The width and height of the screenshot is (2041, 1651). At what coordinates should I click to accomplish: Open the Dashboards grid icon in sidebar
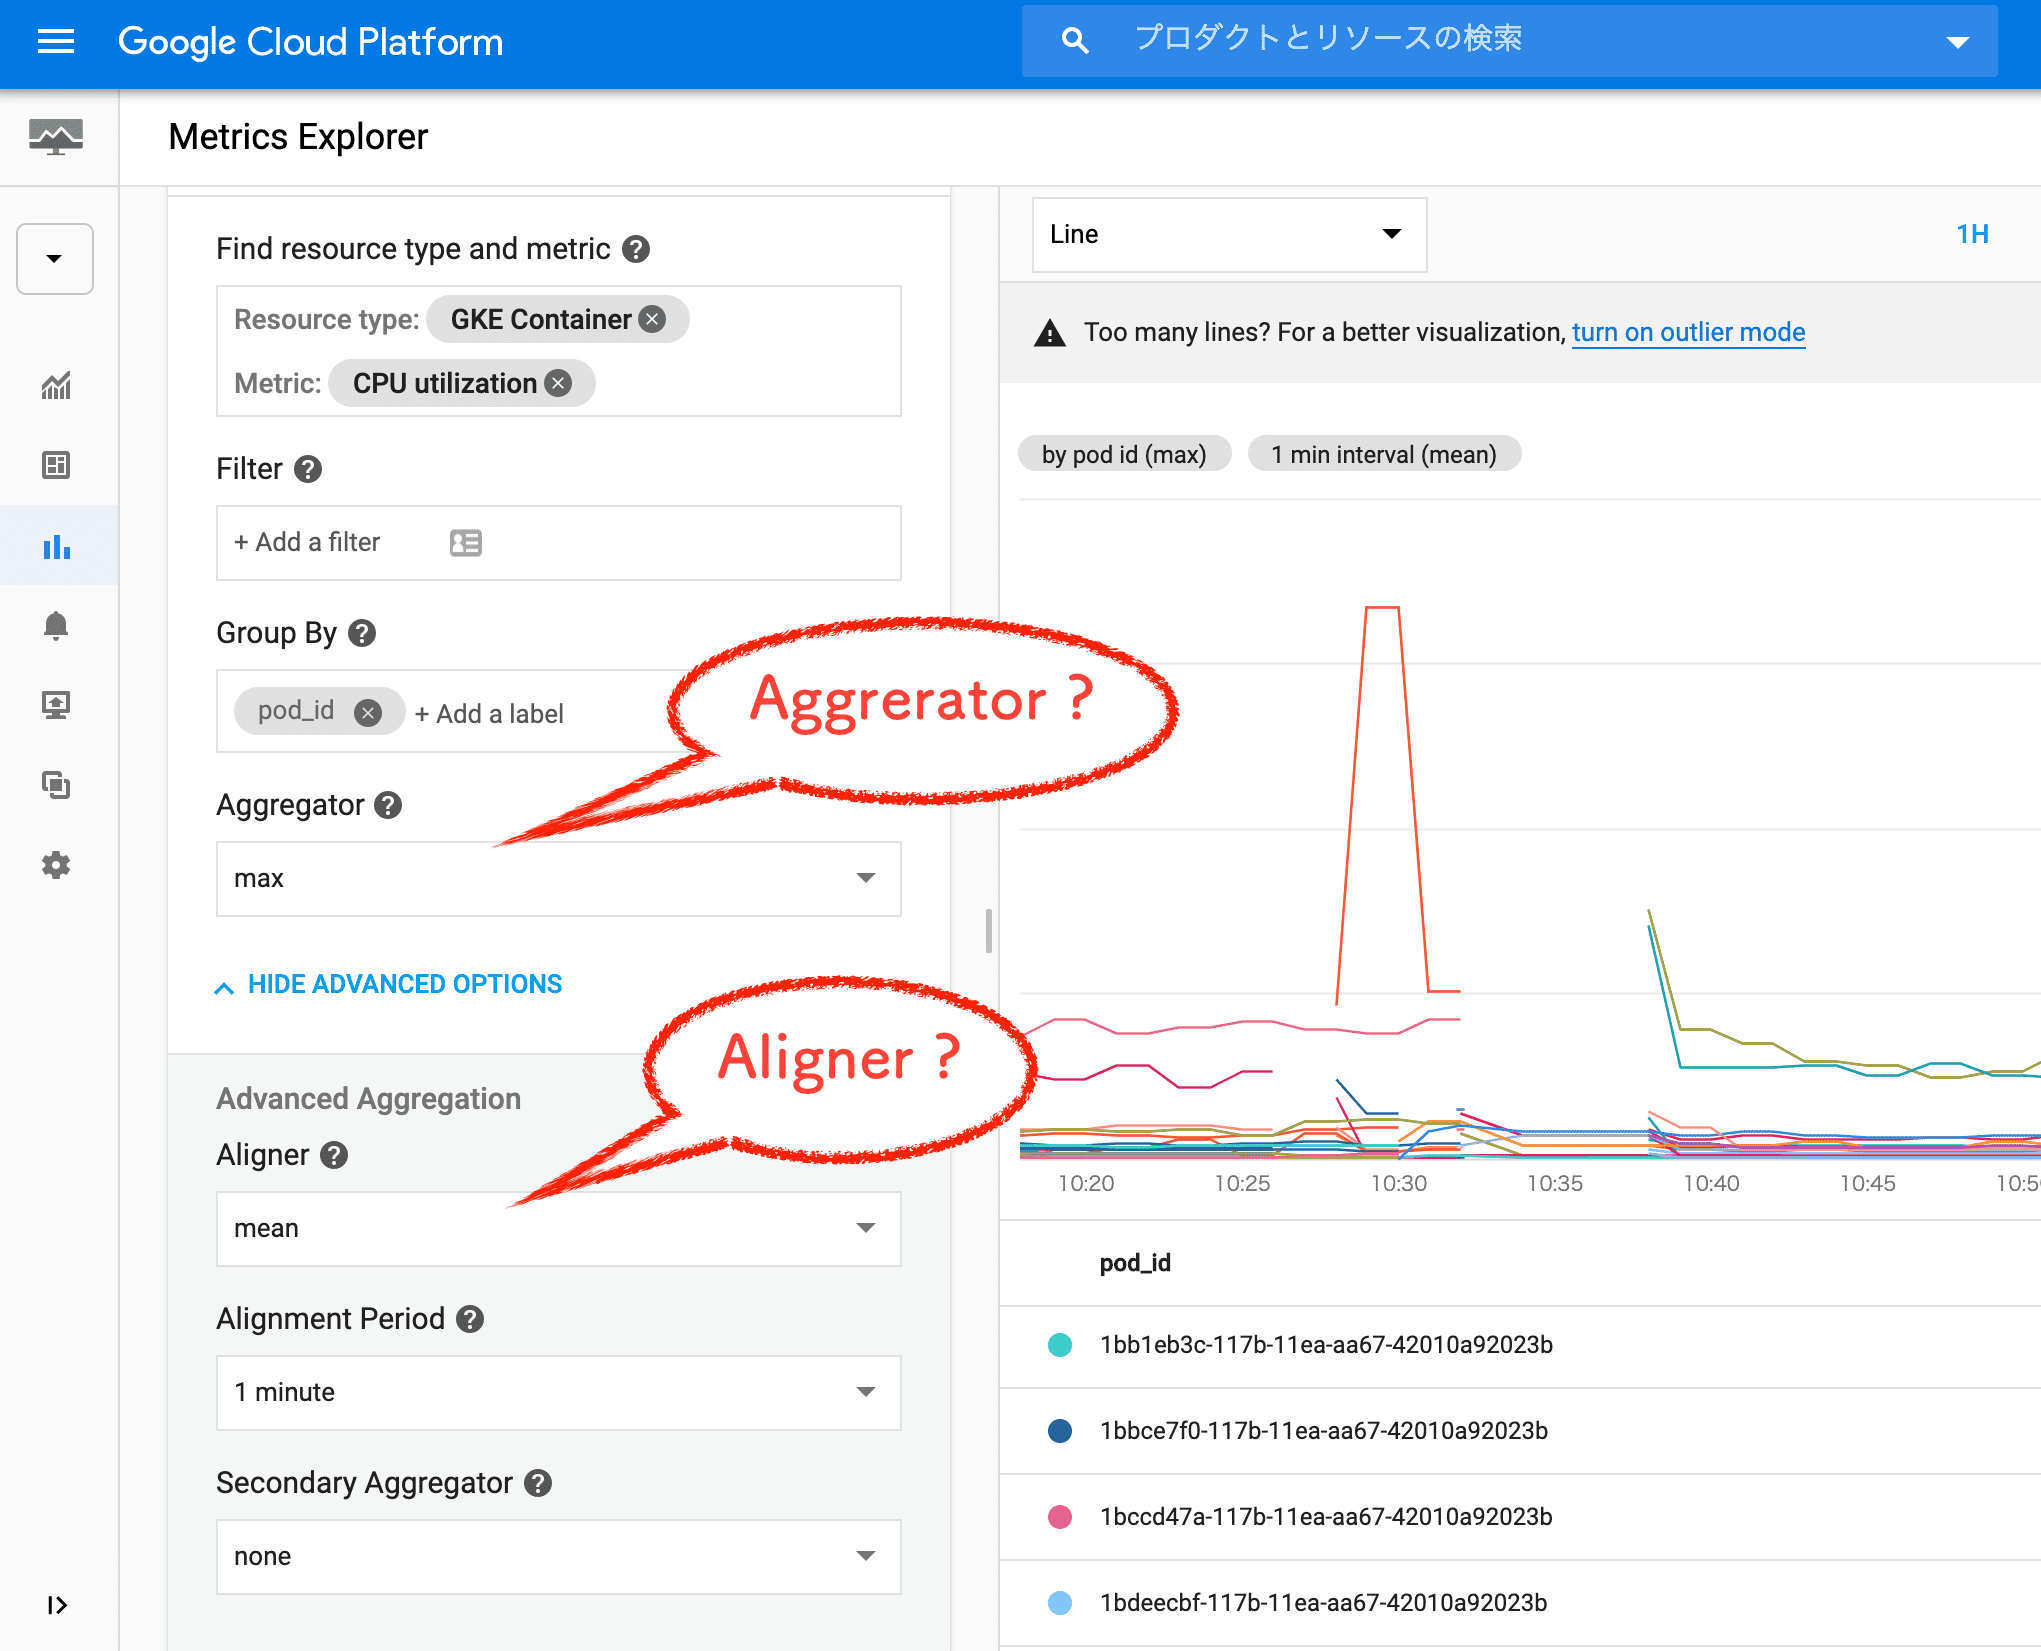56,465
